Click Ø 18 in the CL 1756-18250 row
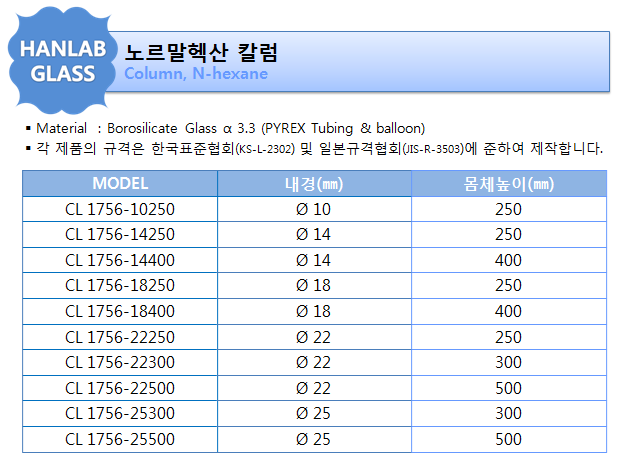Screen dimensions: 627x453 click(x=314, y=285)
